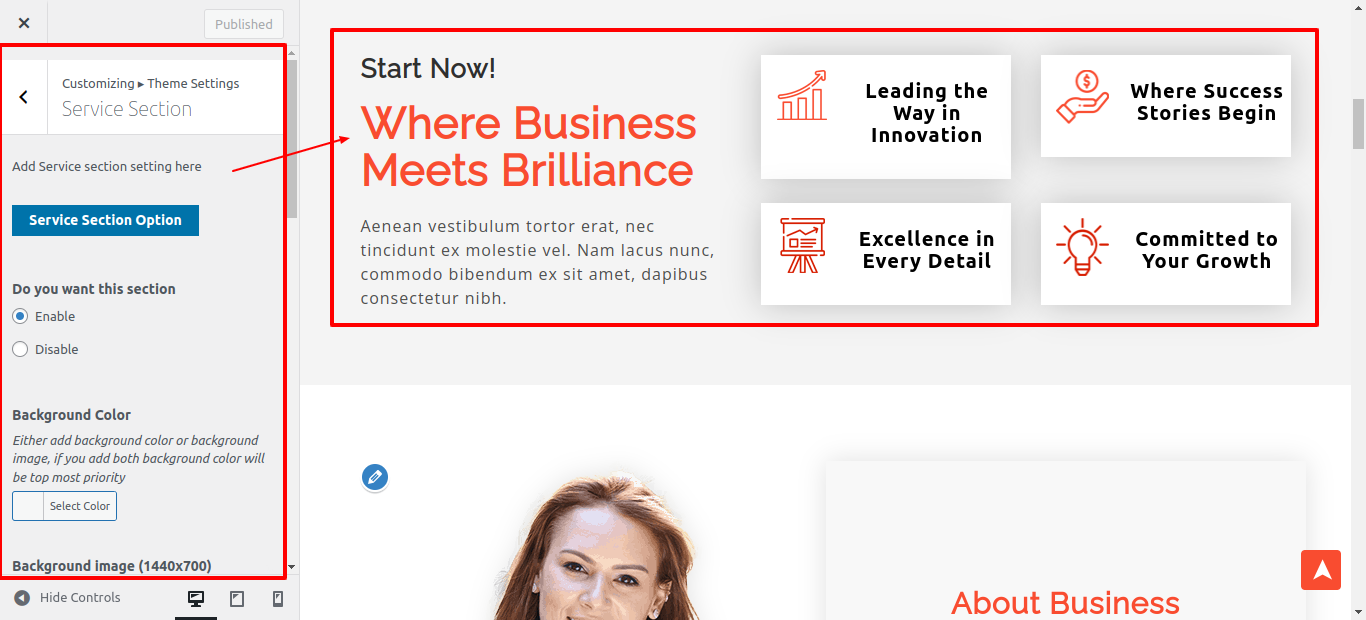Go back using the left chevron
Screen dimensions: 1366x620
pos(24,97)
